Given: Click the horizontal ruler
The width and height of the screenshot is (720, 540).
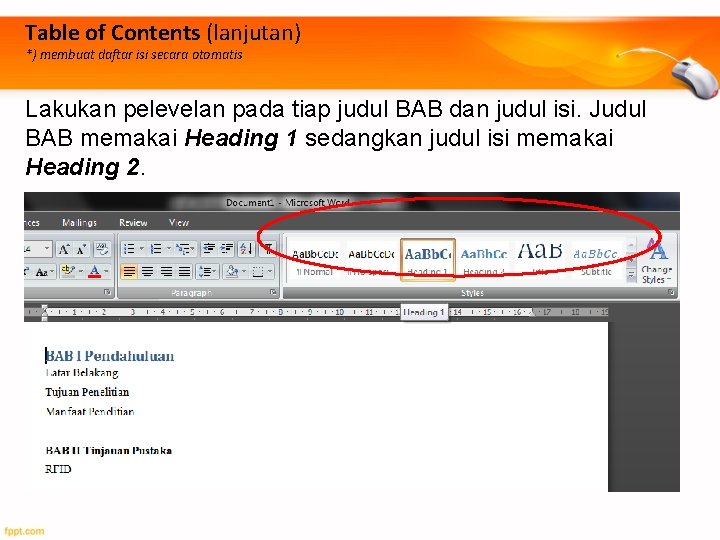Looking at the screenshot, I should [x=316, y=312].
